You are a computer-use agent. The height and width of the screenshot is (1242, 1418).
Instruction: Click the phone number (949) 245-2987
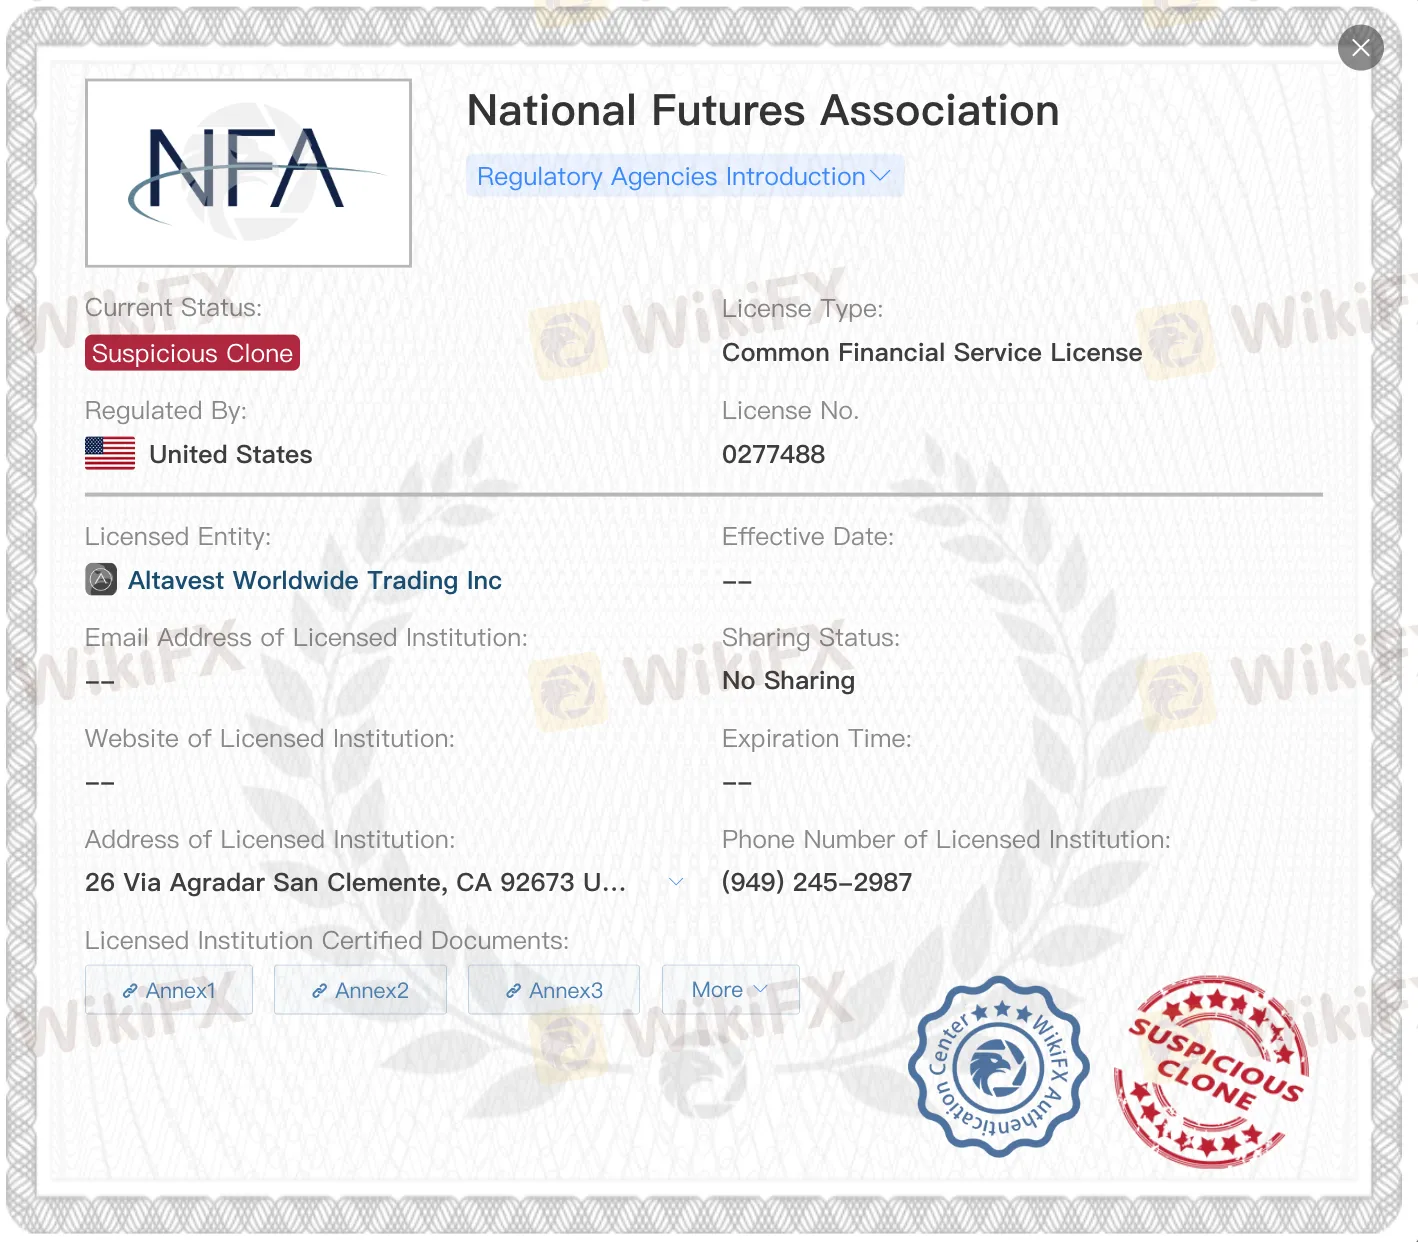(x=817, y=882)
